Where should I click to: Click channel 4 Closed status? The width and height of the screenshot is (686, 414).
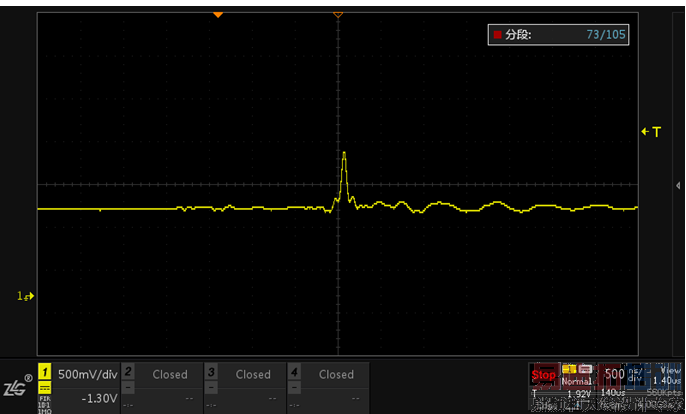pyautogui.click(x=336, y=375)
